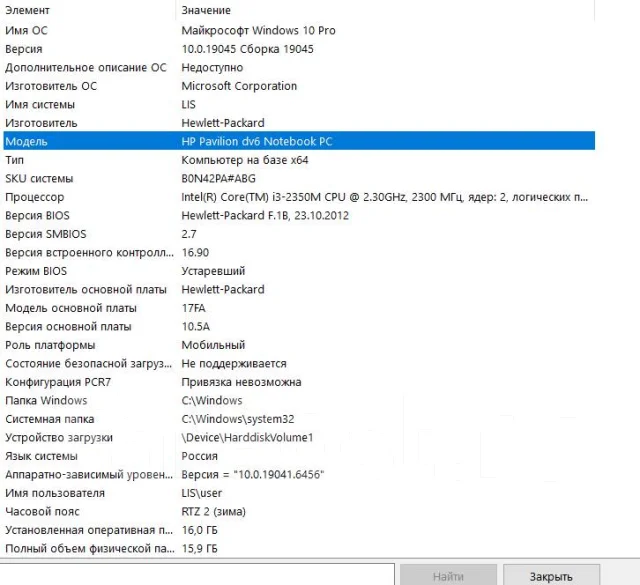Screen dimensions: 640x585
Task: Click the value Привязка невозможна
Action: (241, 382)
